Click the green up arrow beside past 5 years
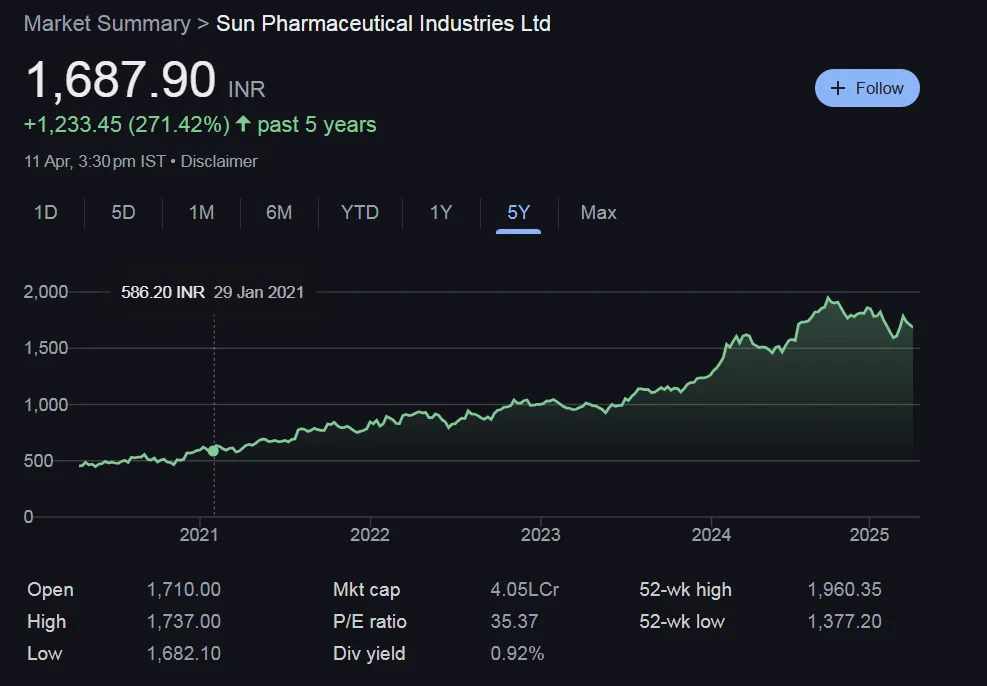The image size is (987, 686). (243, 123)
